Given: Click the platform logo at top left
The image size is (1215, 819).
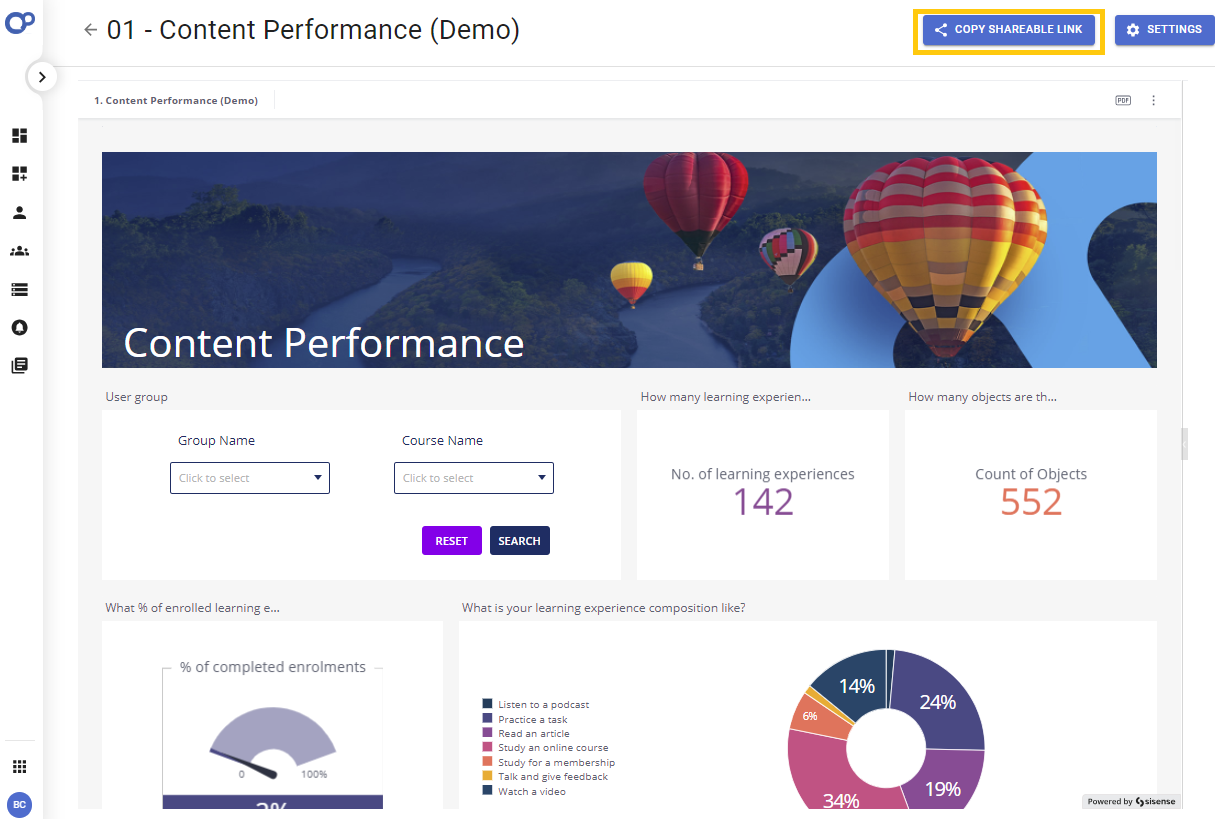Looking at the screenshot, I should tap(20, 21).
